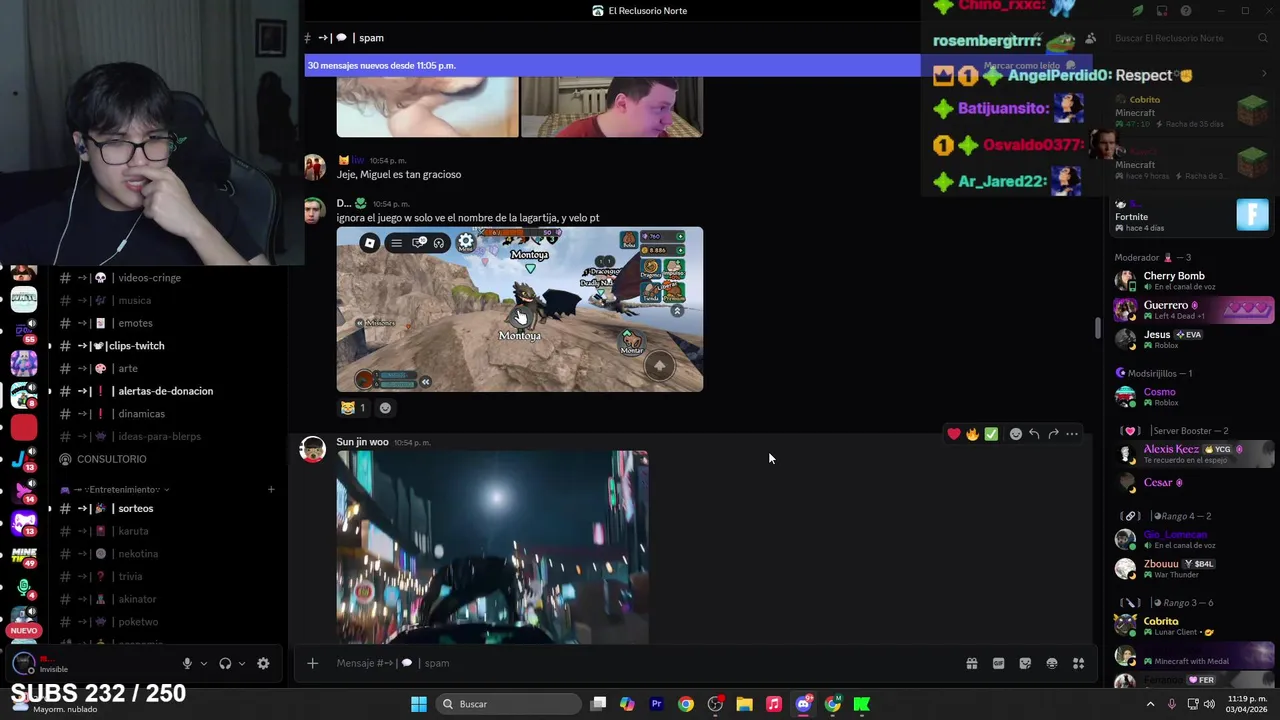Mute the microphone in Discord user panel
This screenshot has height=720, width=1280.
point(187,663)
